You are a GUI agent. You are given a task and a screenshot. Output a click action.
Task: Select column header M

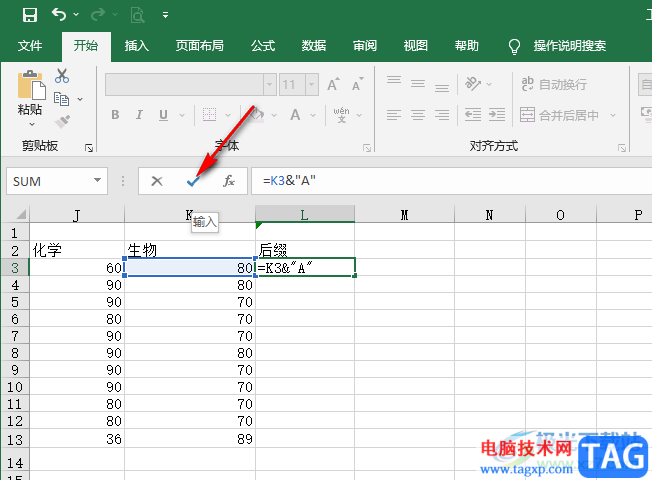pyautogui.click(x=404, y=215)
